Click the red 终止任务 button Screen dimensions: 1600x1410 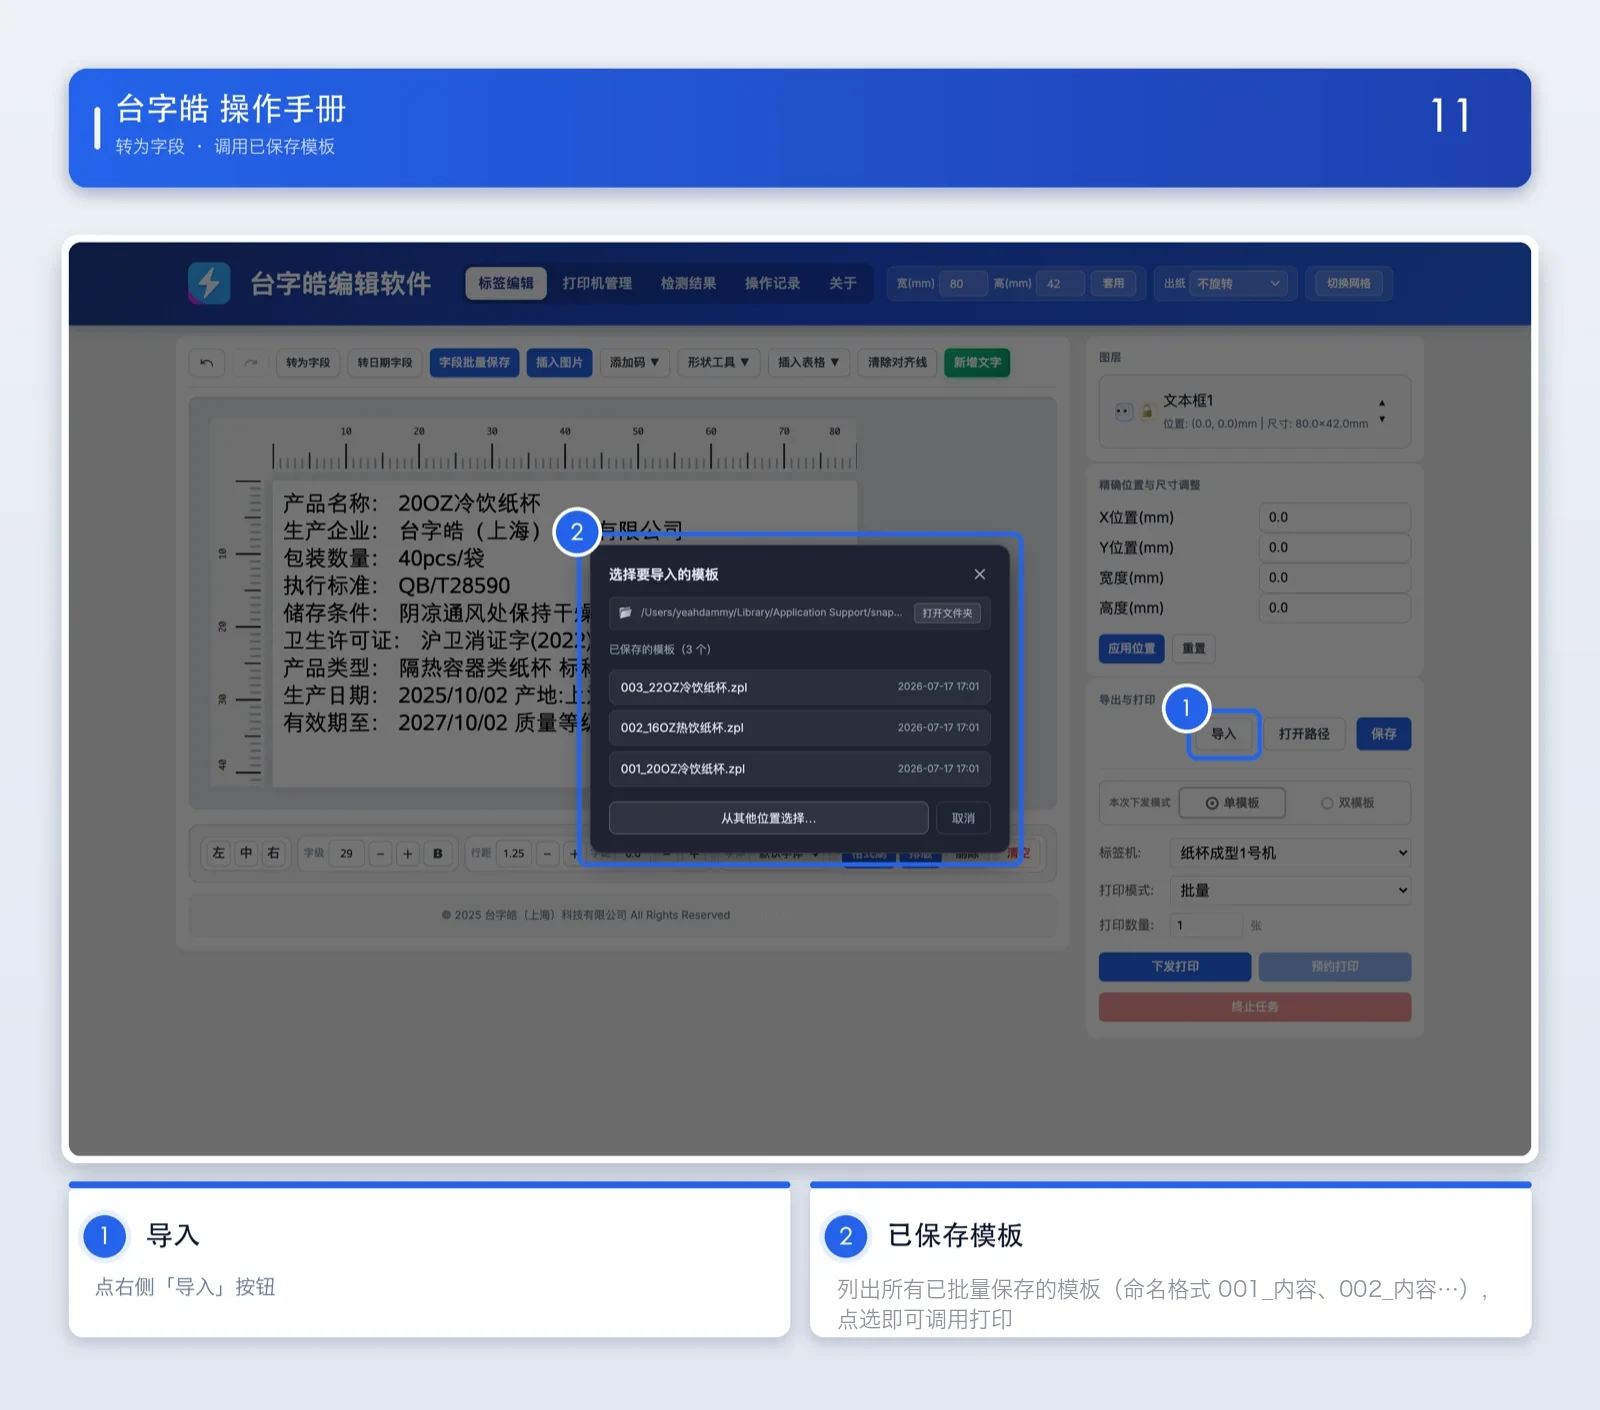(x=1255, y=1007)
